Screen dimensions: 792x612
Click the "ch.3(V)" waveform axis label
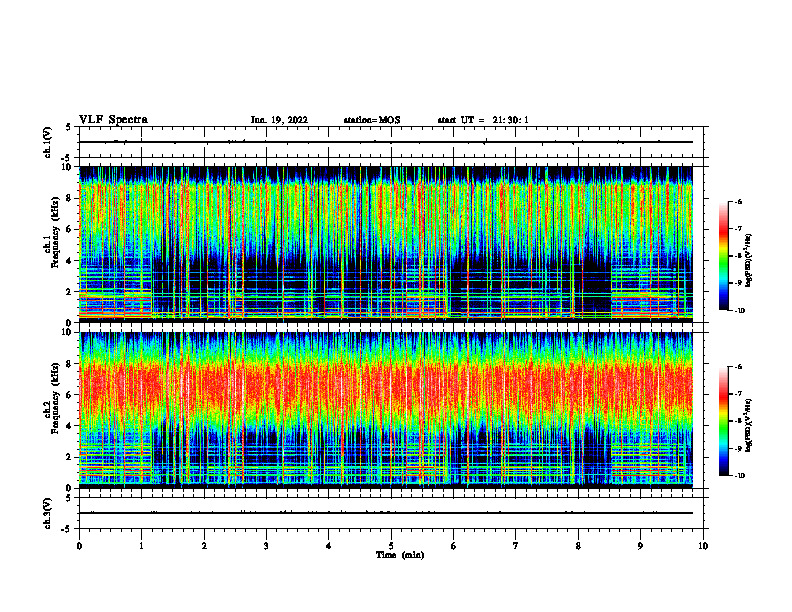(48, 513)
